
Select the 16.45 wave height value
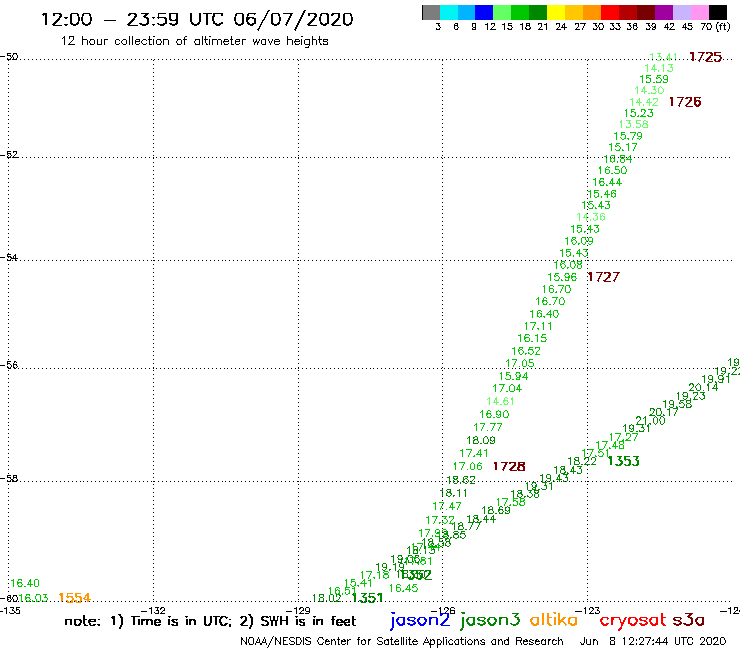coord(404,588)
